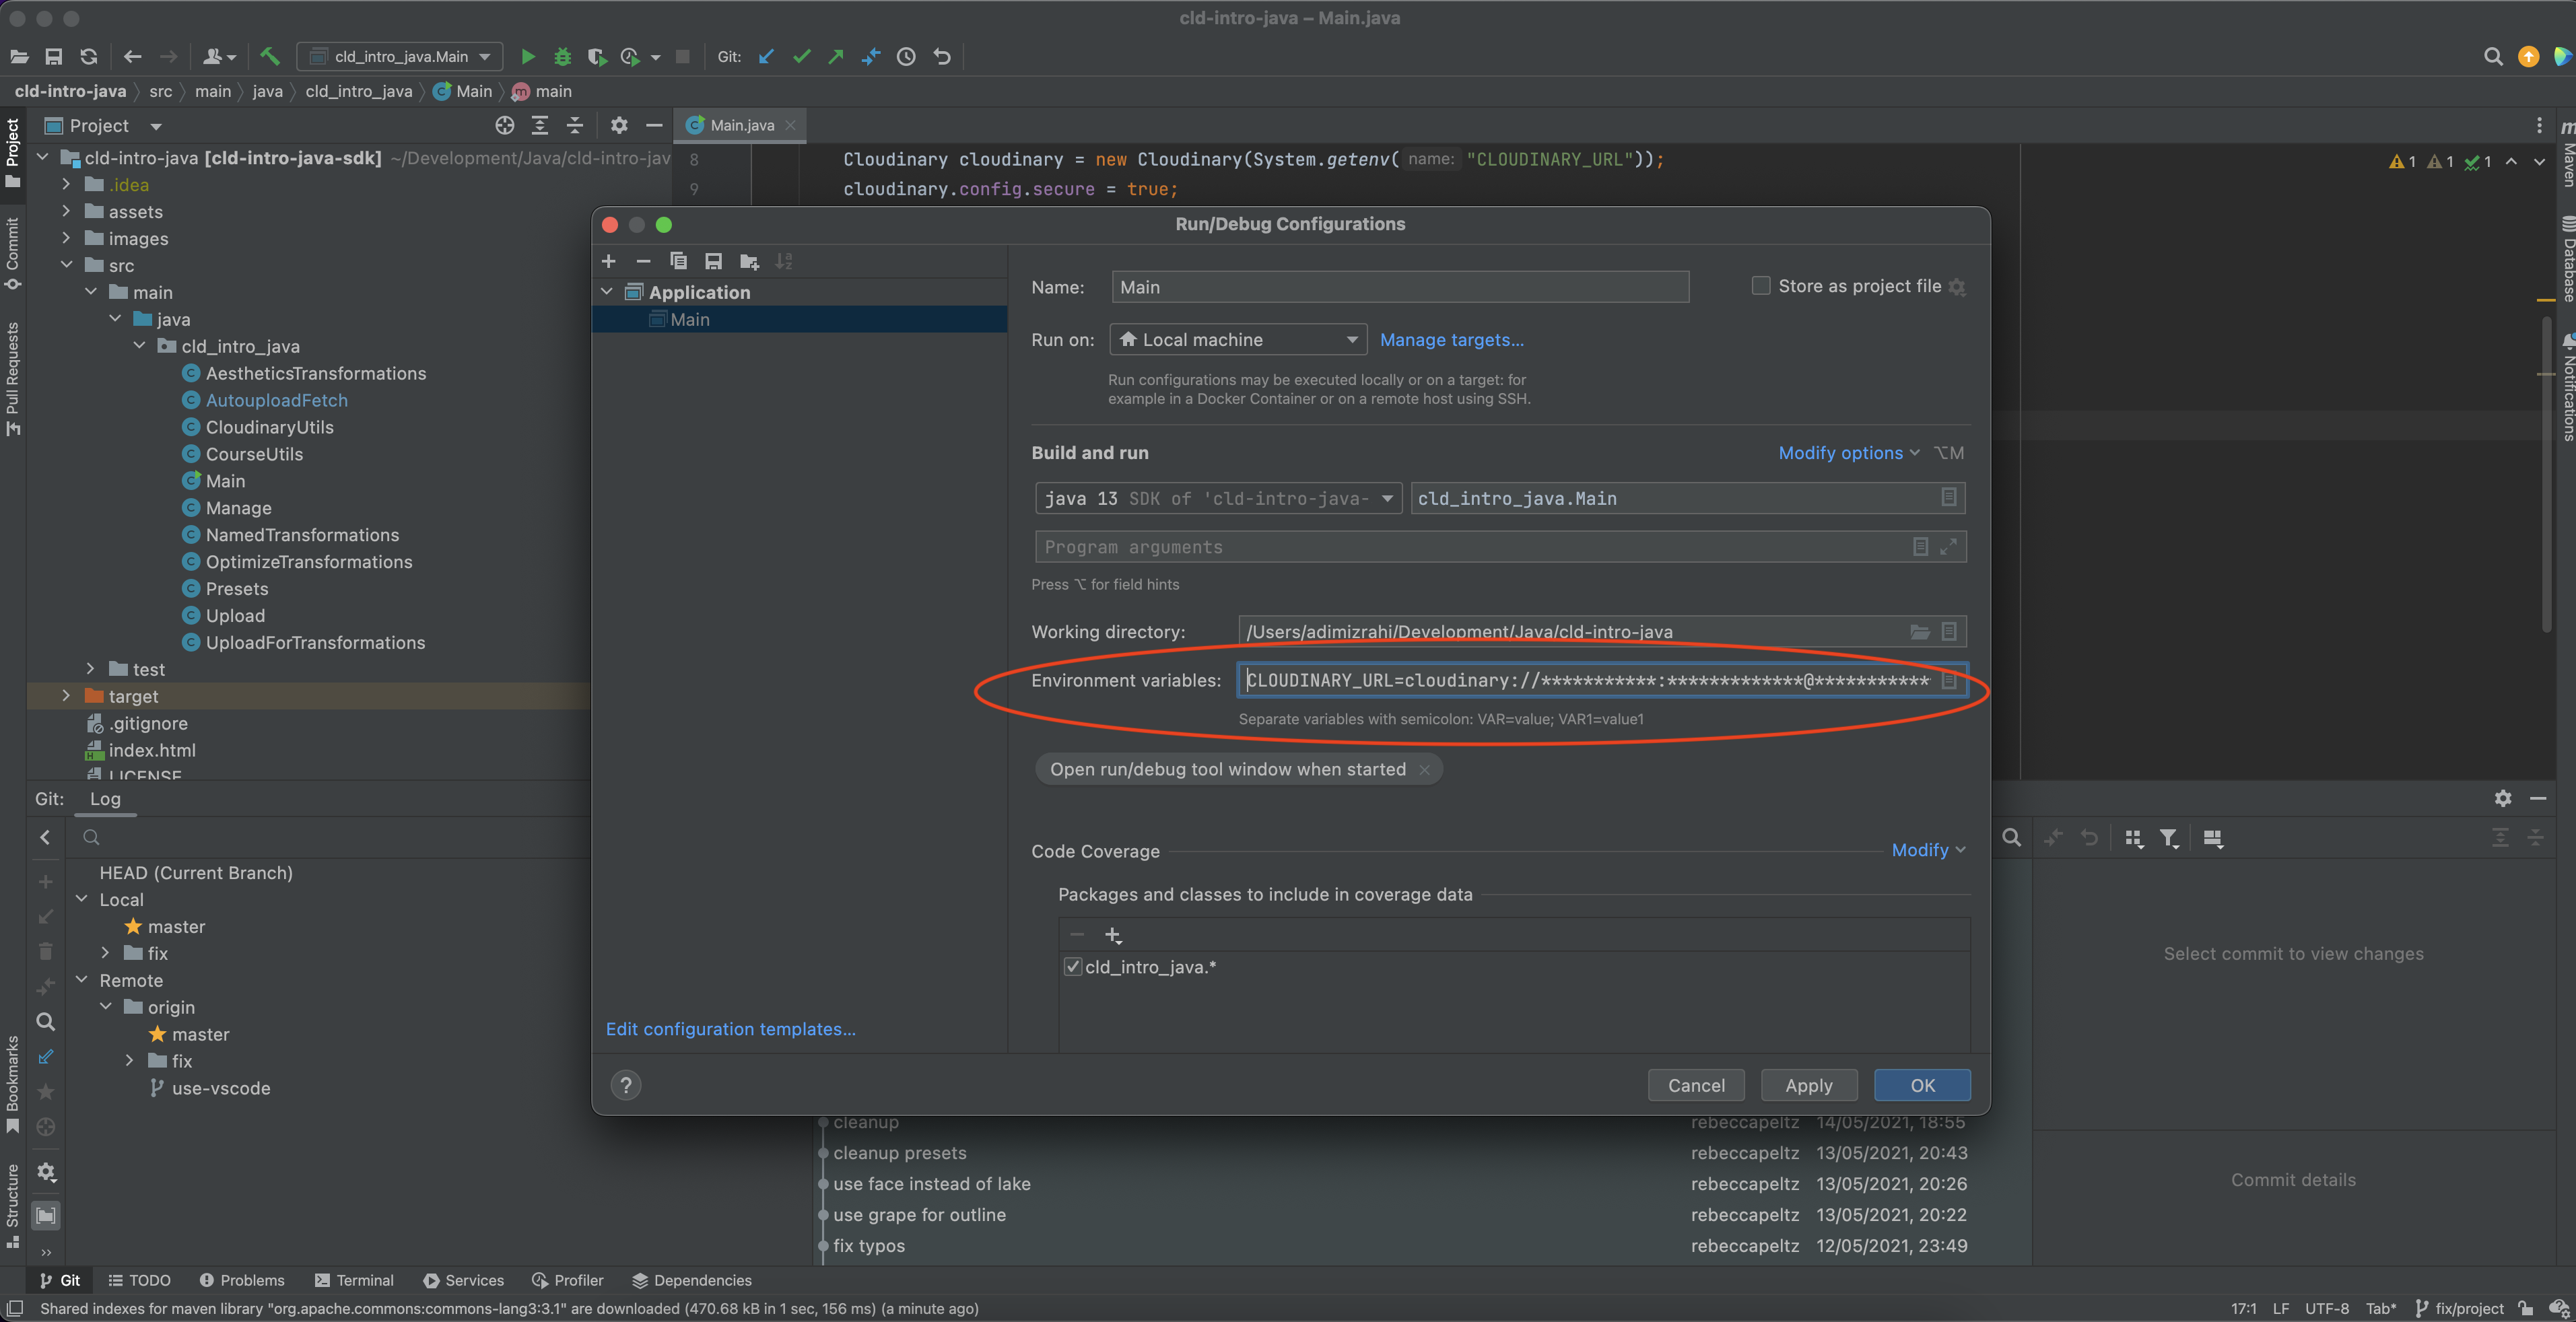Expand the target folder in project tree
2576x1322 pixels.
tap(66, 696)
